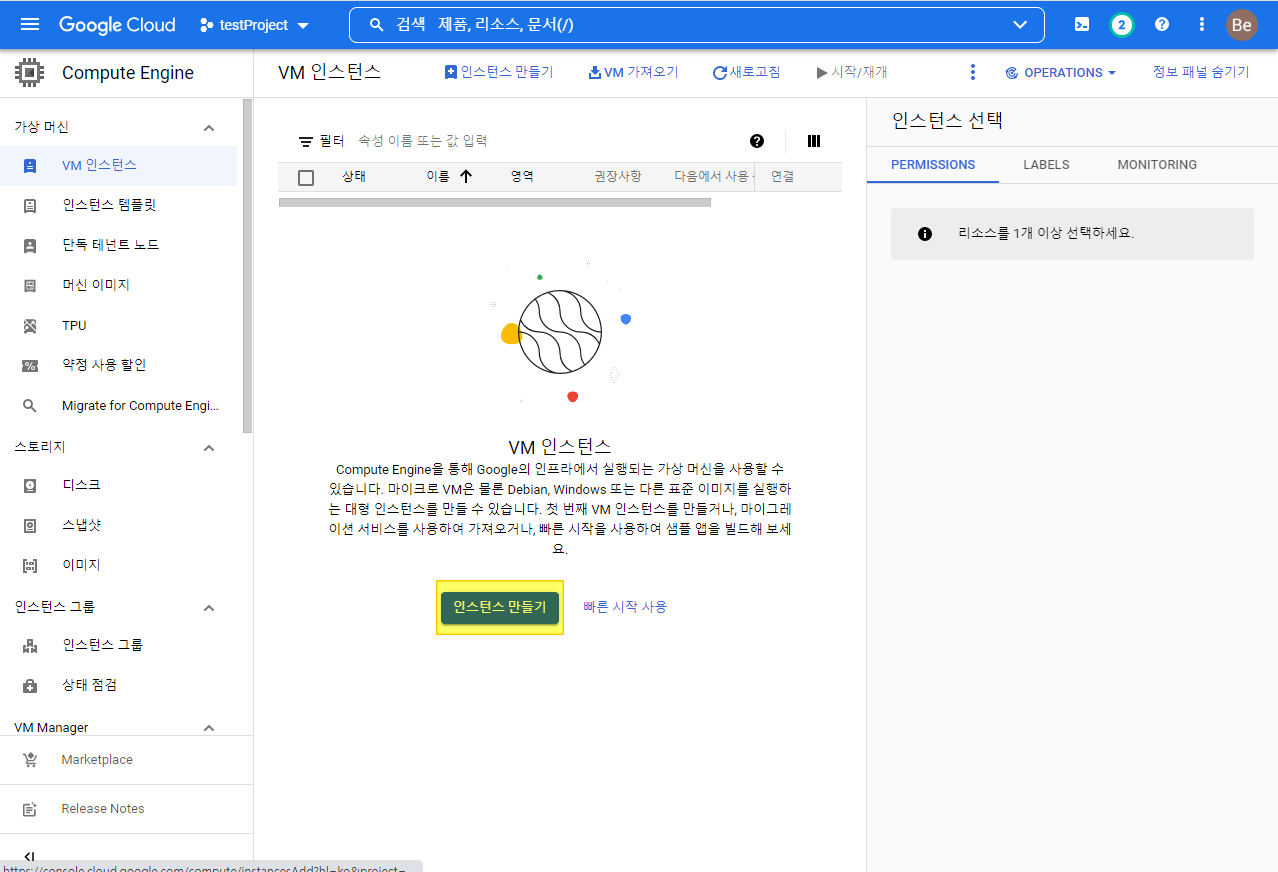Click the VM 인스턴스 sidebar icon
Viewport: 1278px width, 872px height.
[30, 166]
